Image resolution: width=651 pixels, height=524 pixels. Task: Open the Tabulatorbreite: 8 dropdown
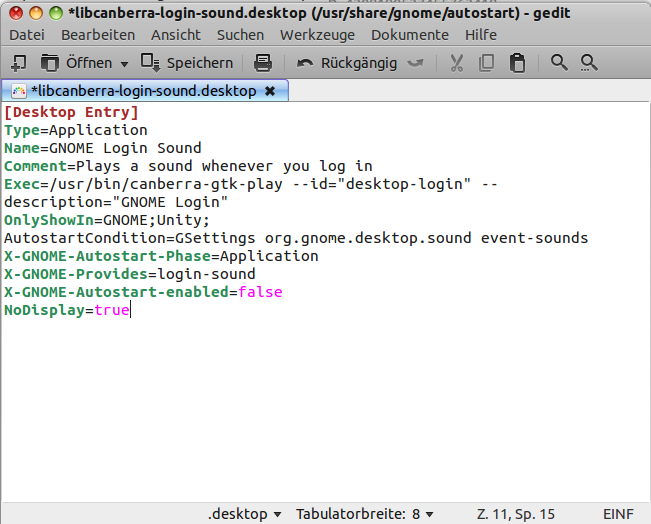coord(365,514)
